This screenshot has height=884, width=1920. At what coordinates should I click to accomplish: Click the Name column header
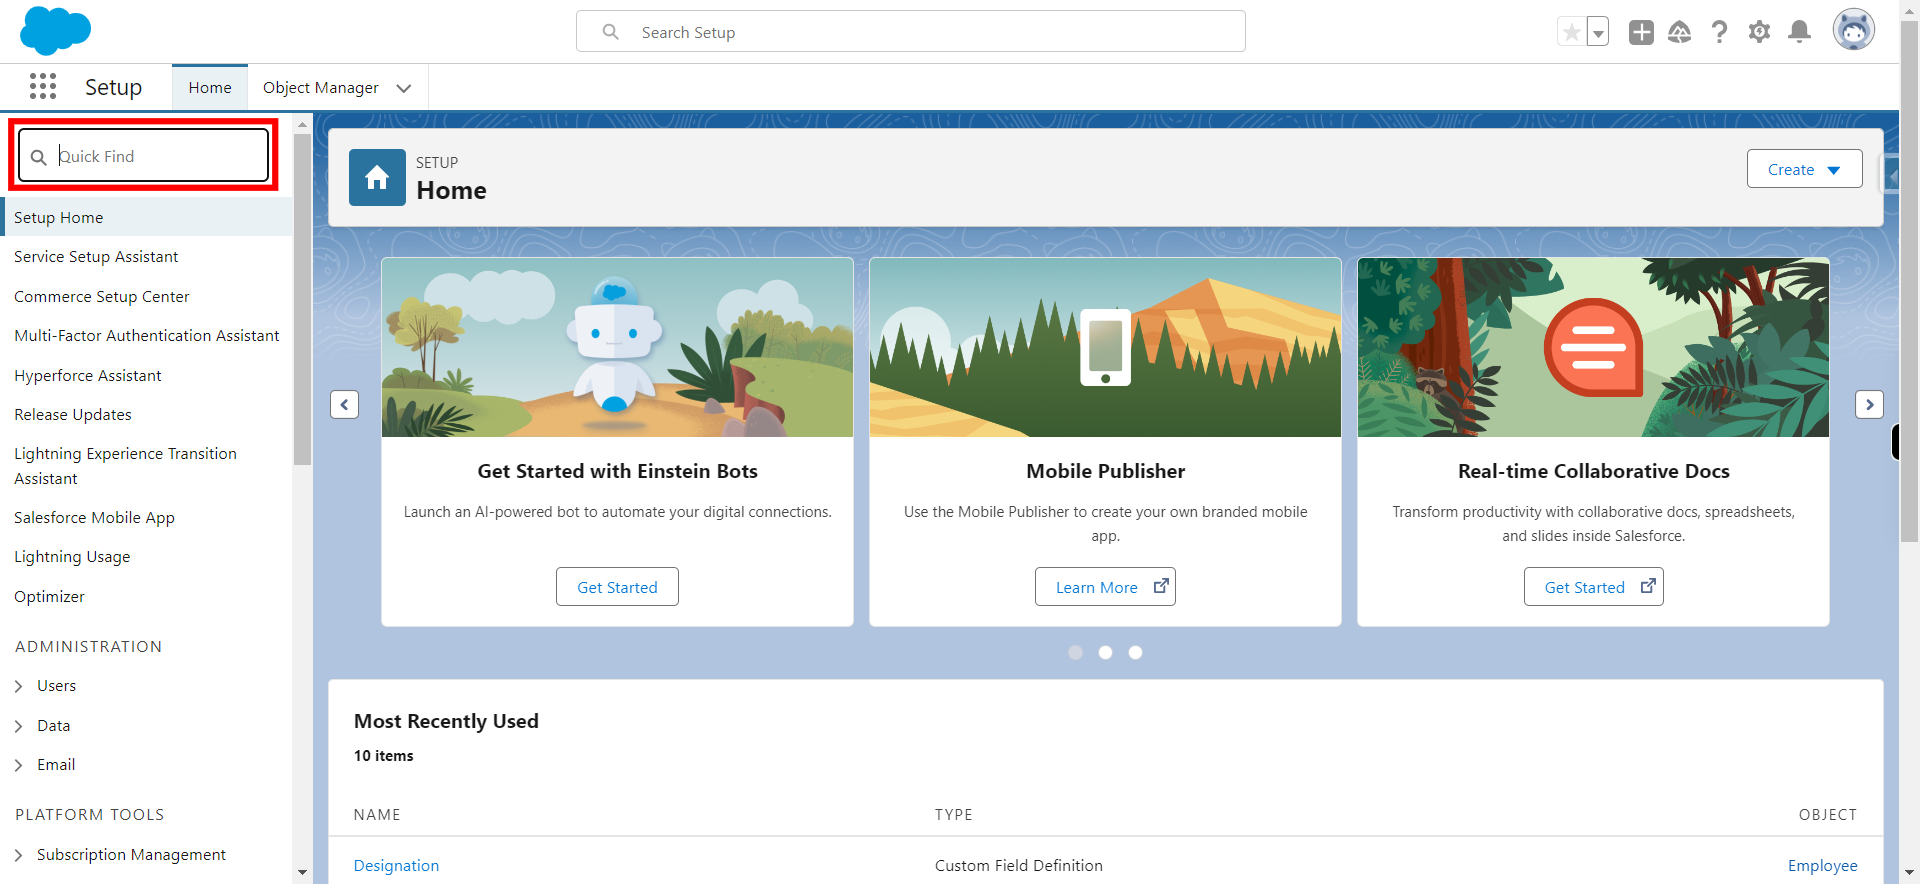click(377, 815)
